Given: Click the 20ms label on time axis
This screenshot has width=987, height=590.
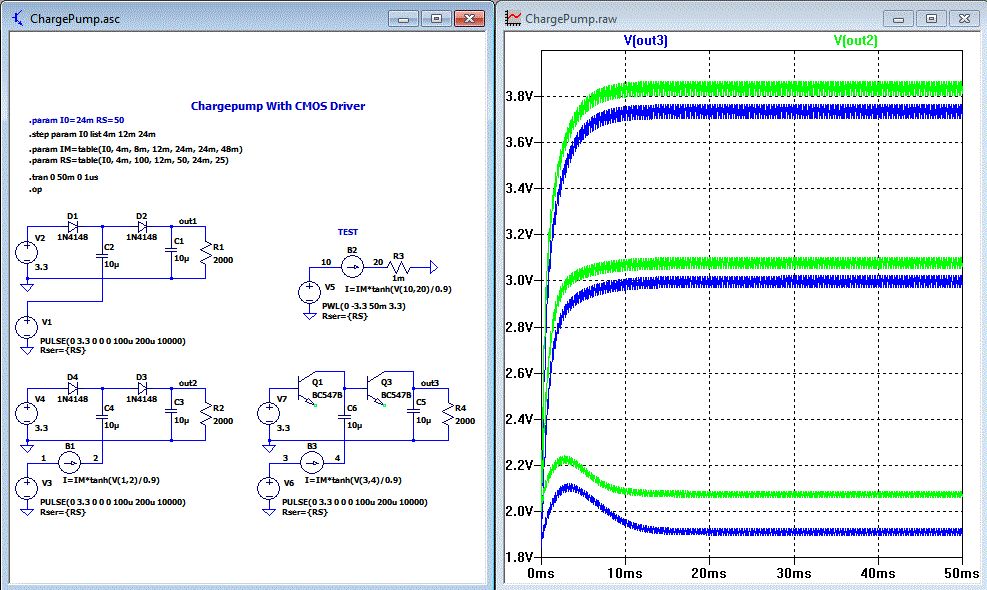Looking at the screenshot, I should point(709,575).
